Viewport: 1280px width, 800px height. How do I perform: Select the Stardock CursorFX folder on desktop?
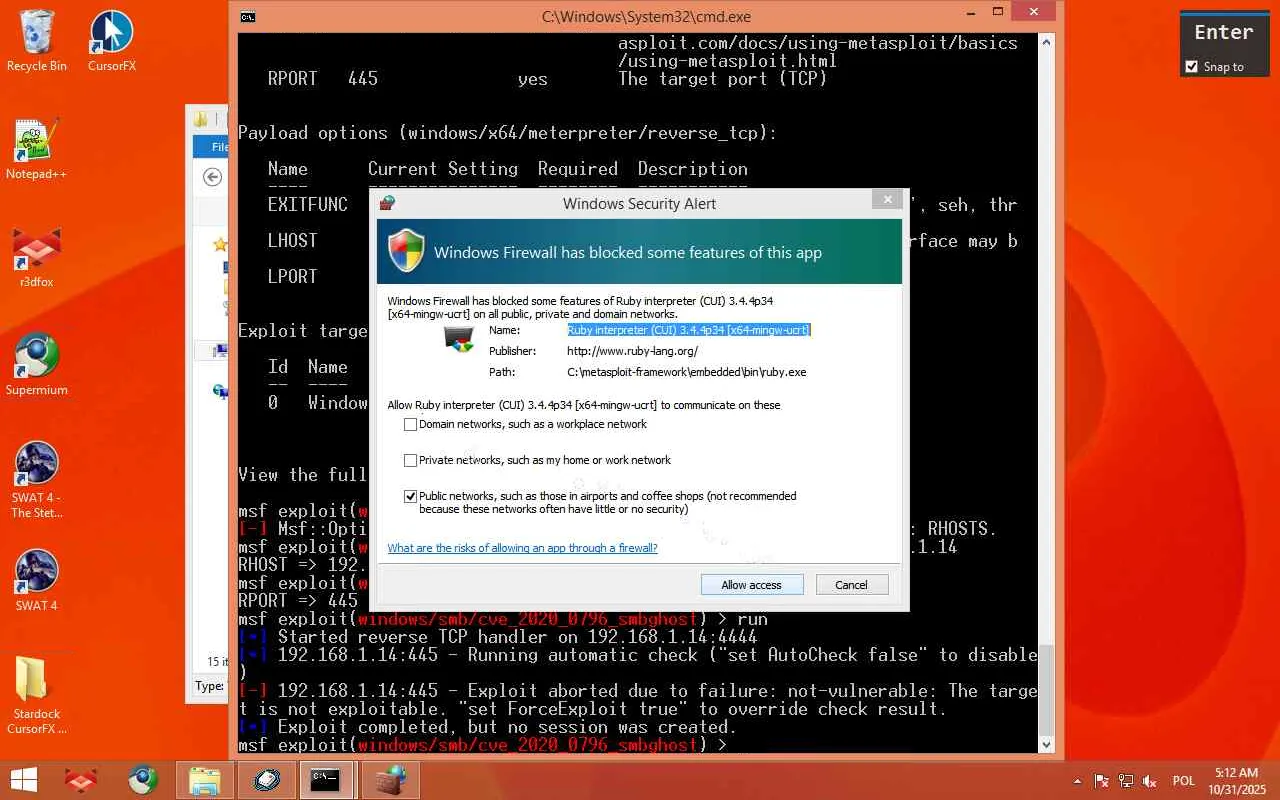[37, 695]
